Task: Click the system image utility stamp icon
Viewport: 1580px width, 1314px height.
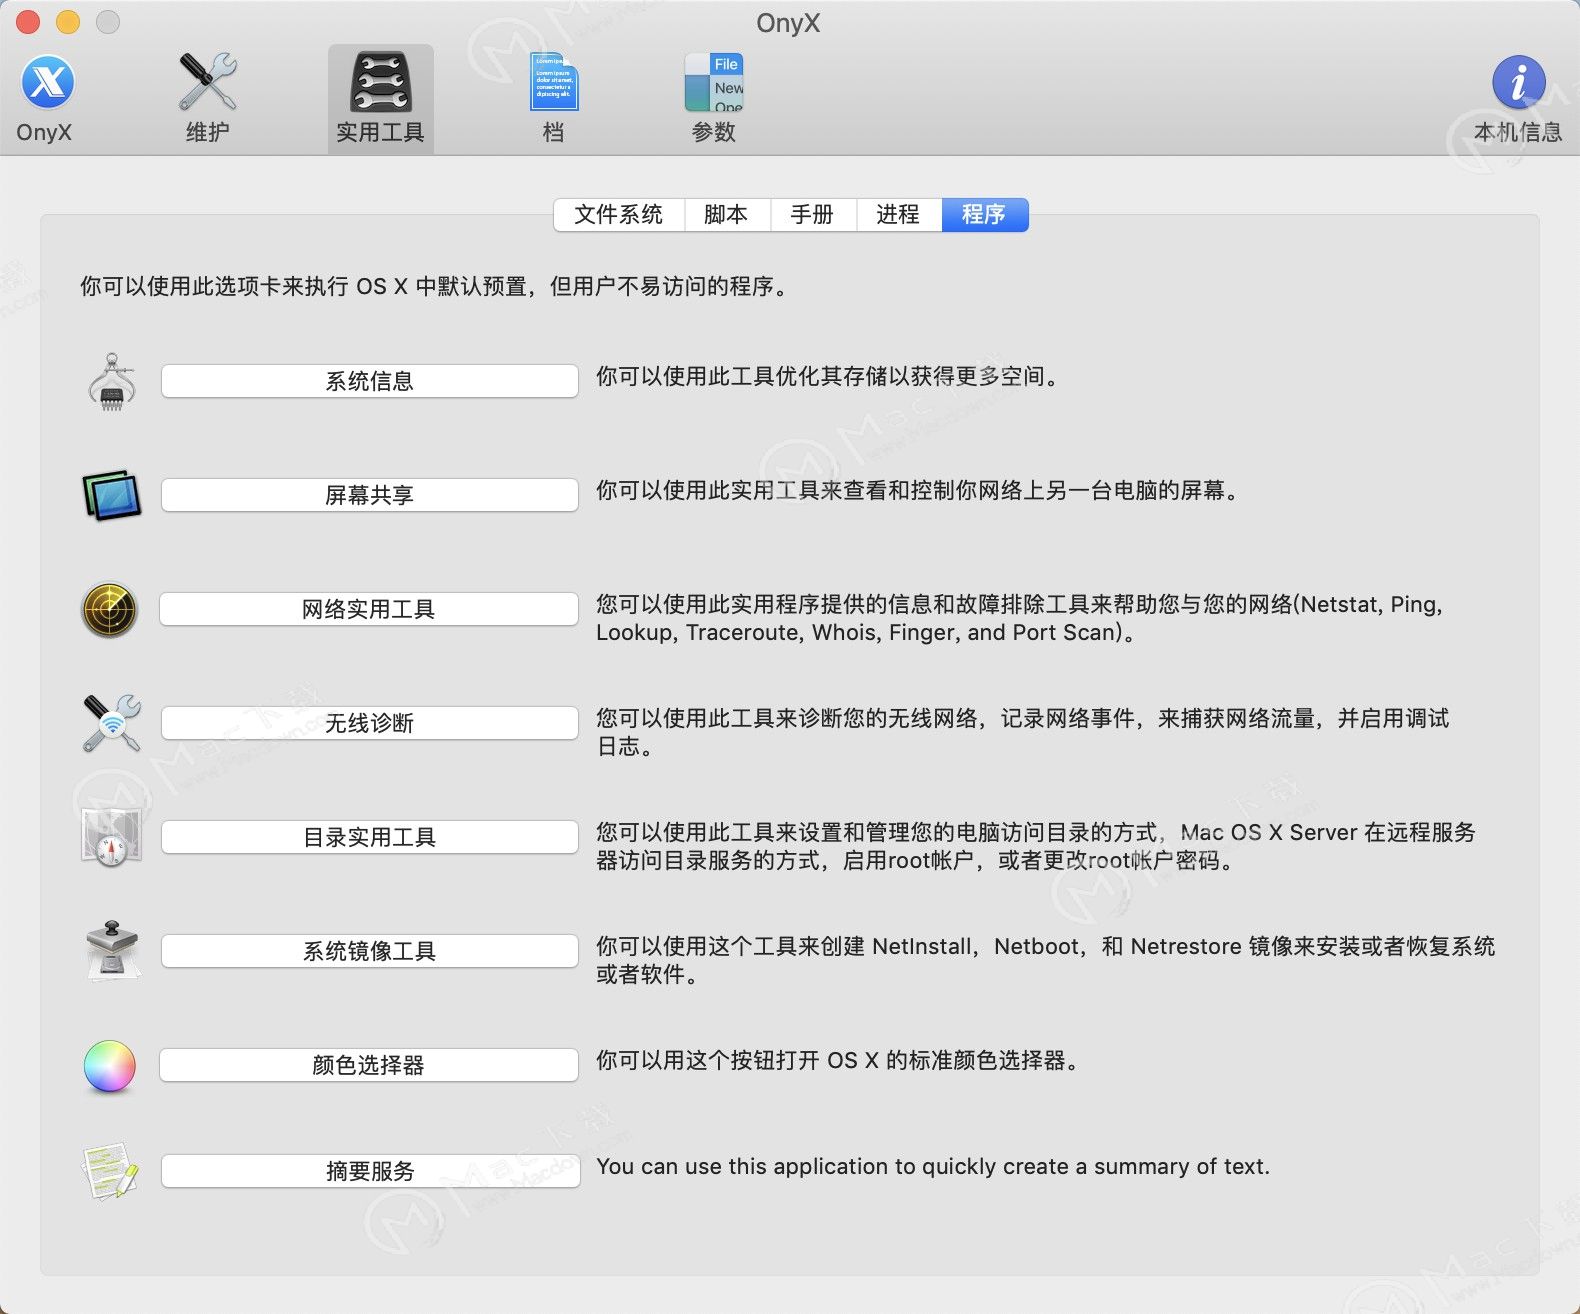Action: [112, 951]
